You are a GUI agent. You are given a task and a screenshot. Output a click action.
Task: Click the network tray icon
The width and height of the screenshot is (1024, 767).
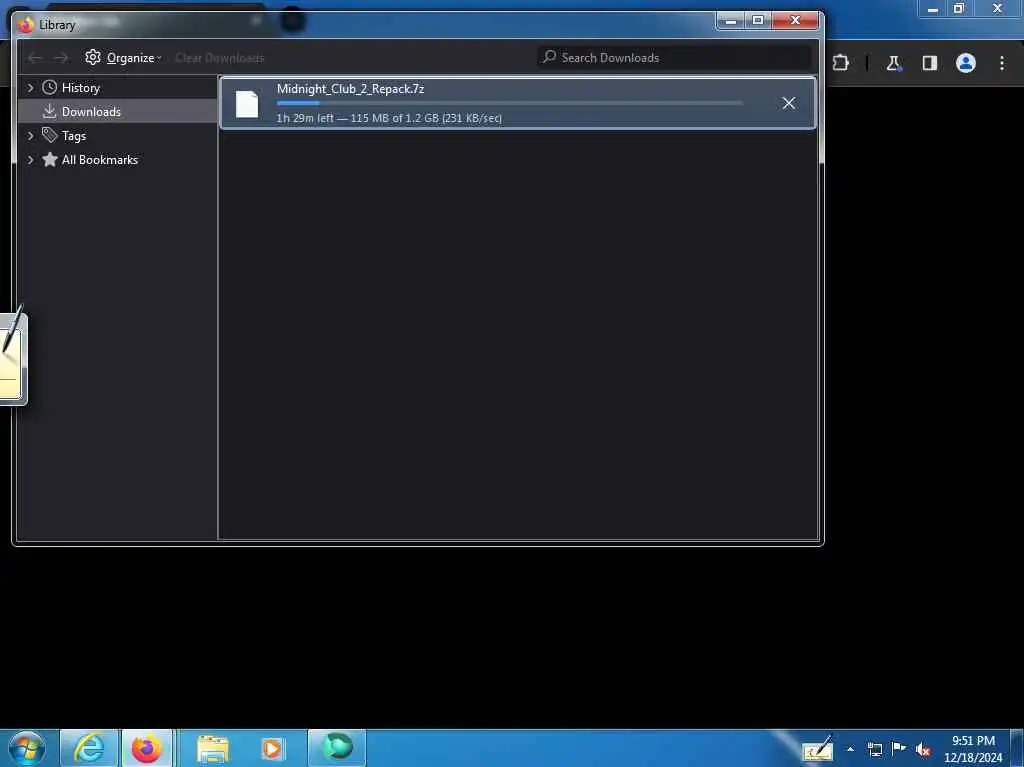coord(874,749)
